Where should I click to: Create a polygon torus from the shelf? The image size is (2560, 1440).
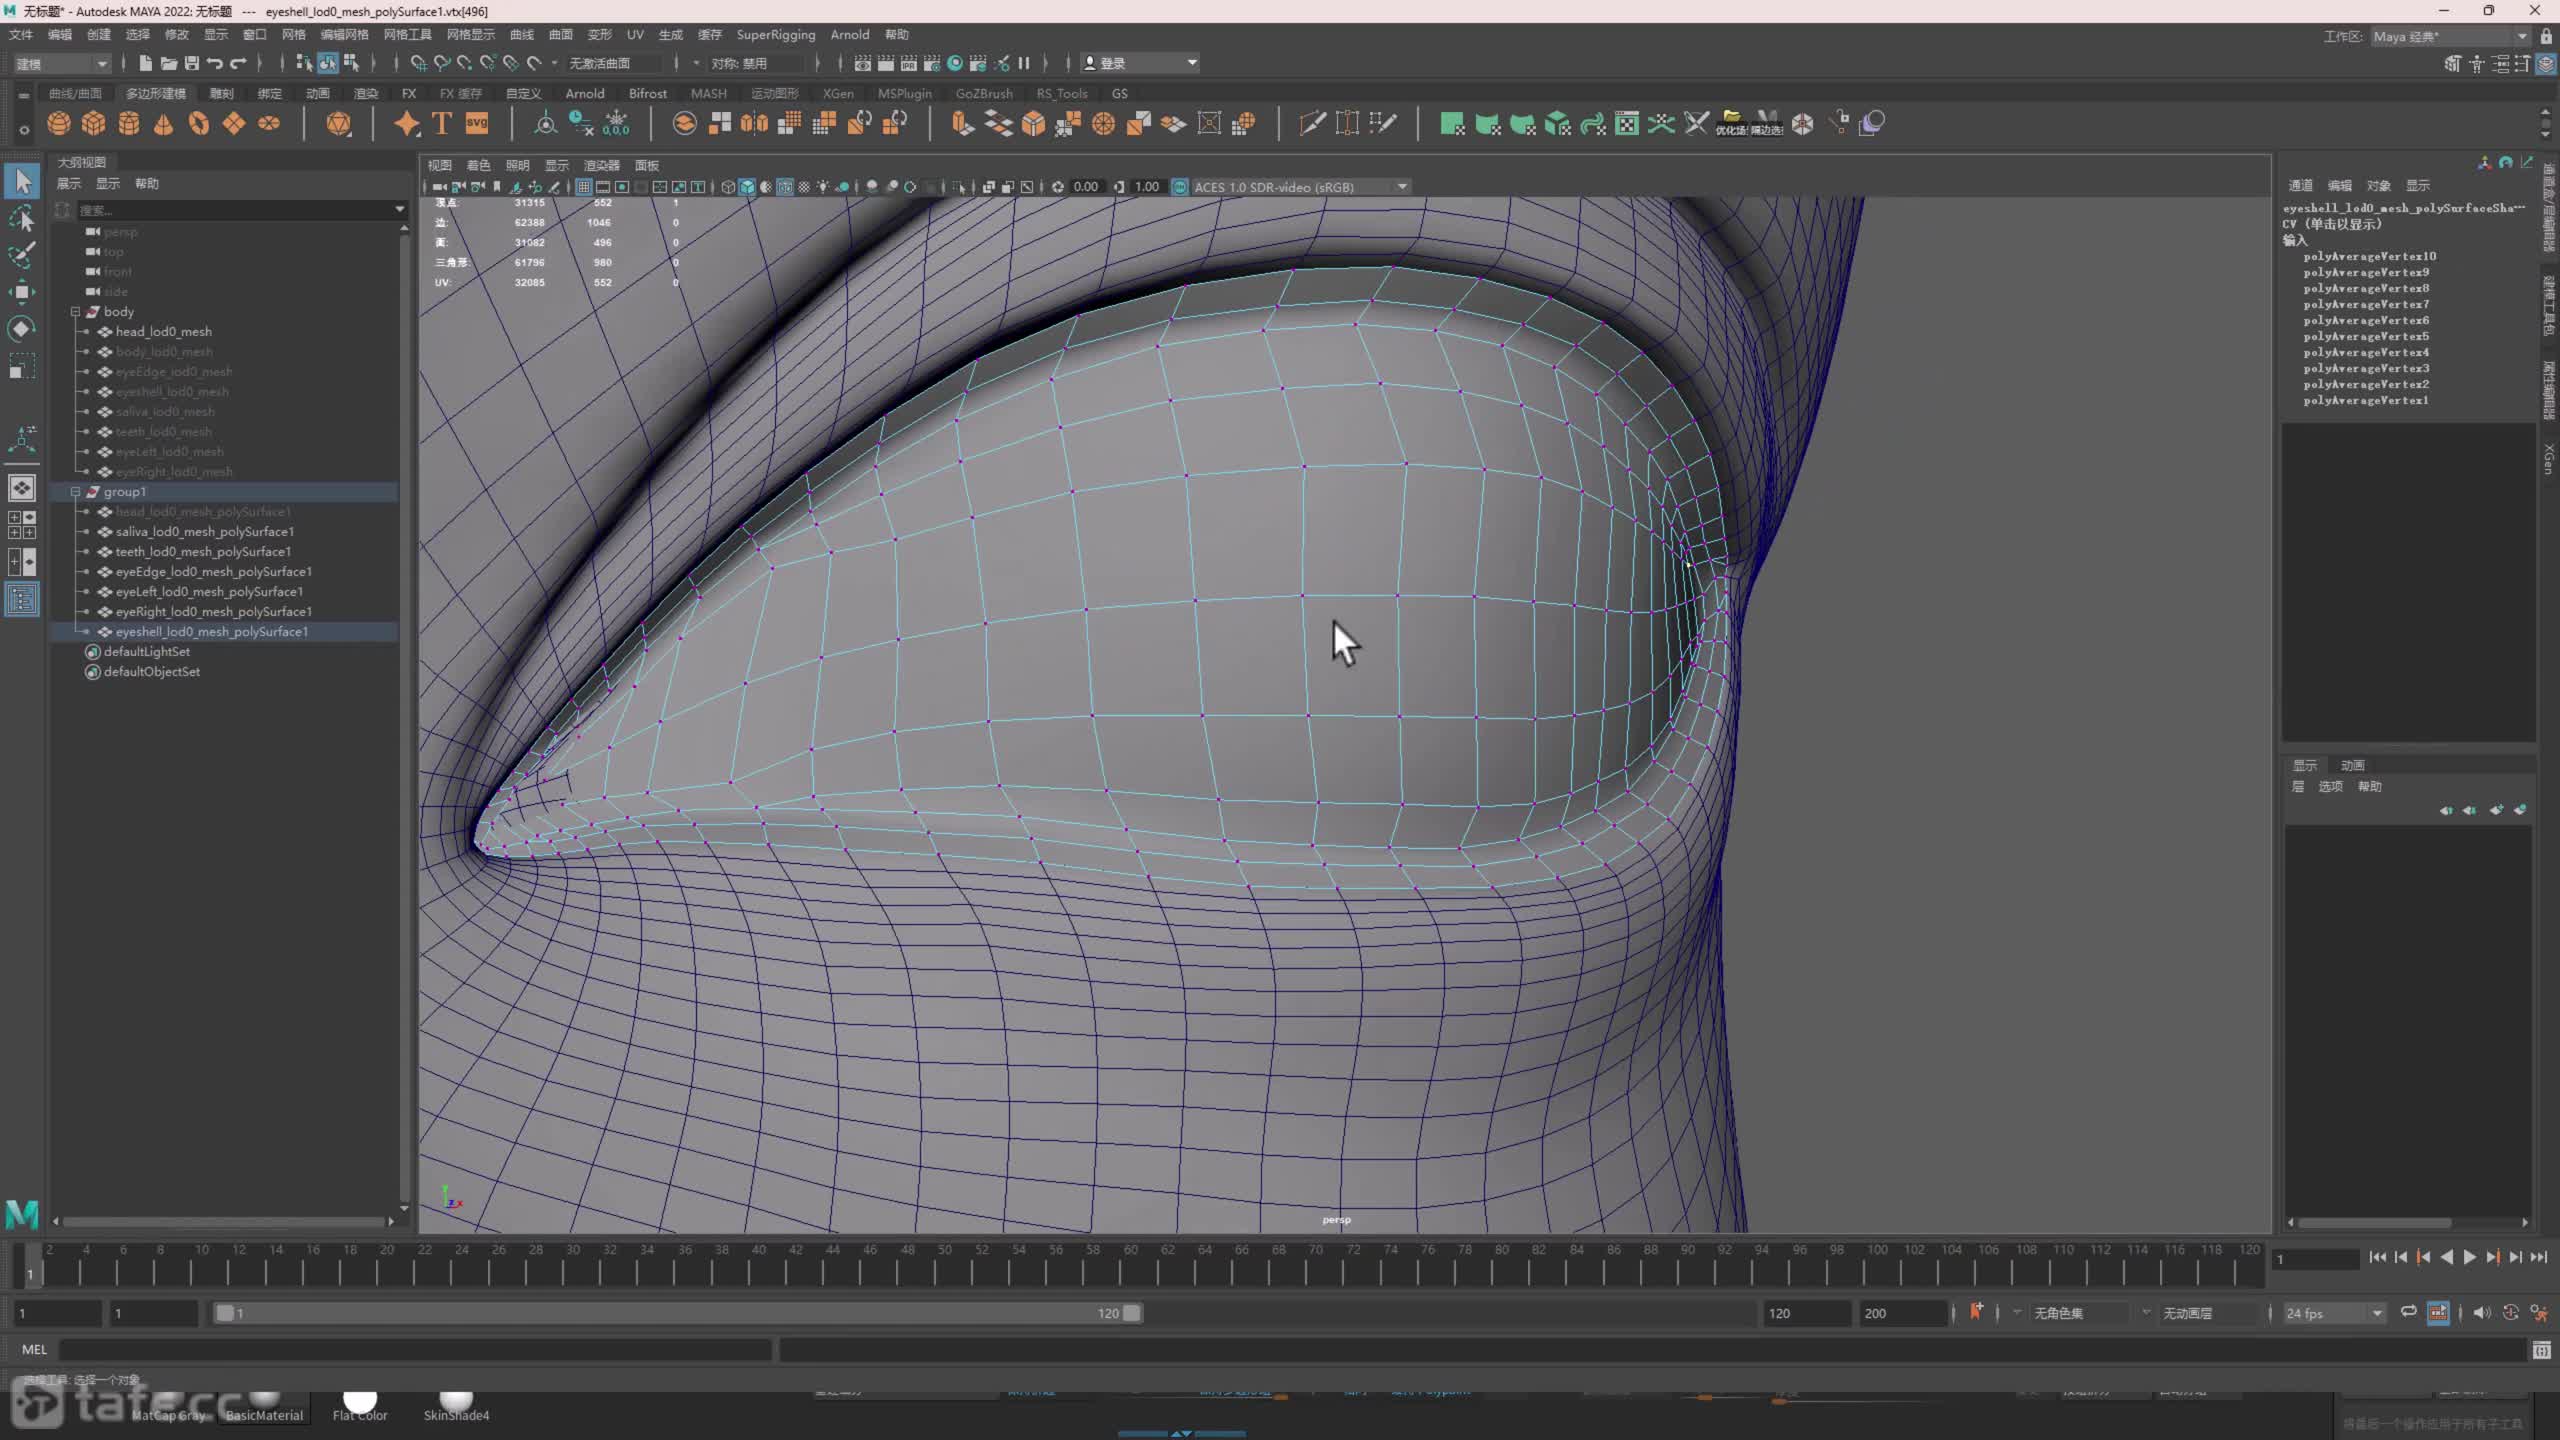pyautogui.click(x=199, y=124)
